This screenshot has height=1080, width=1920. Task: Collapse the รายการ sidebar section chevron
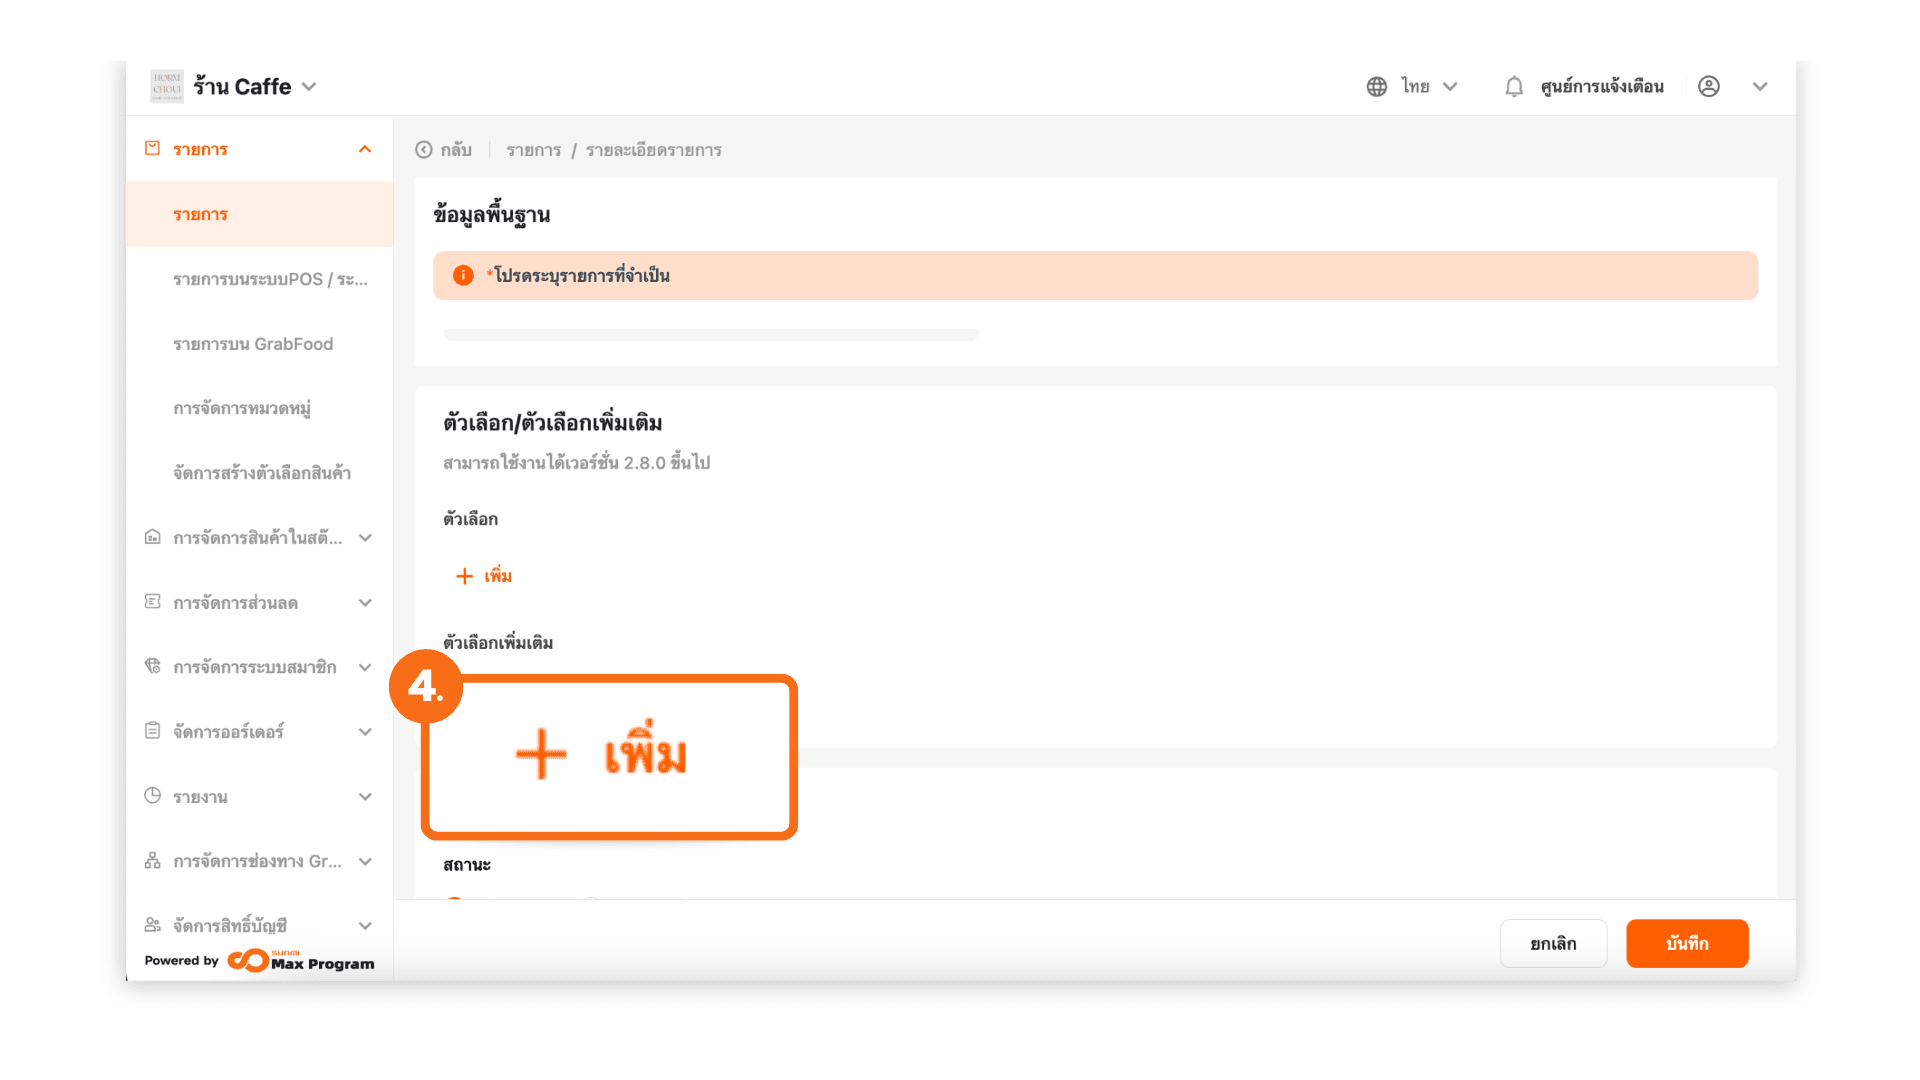pos(365,150)
